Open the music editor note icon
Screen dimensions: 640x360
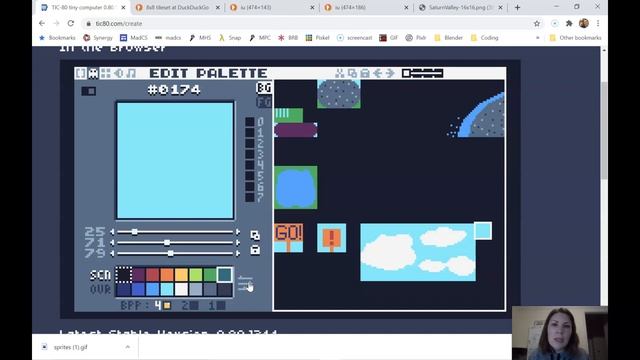tap(131, 73)
